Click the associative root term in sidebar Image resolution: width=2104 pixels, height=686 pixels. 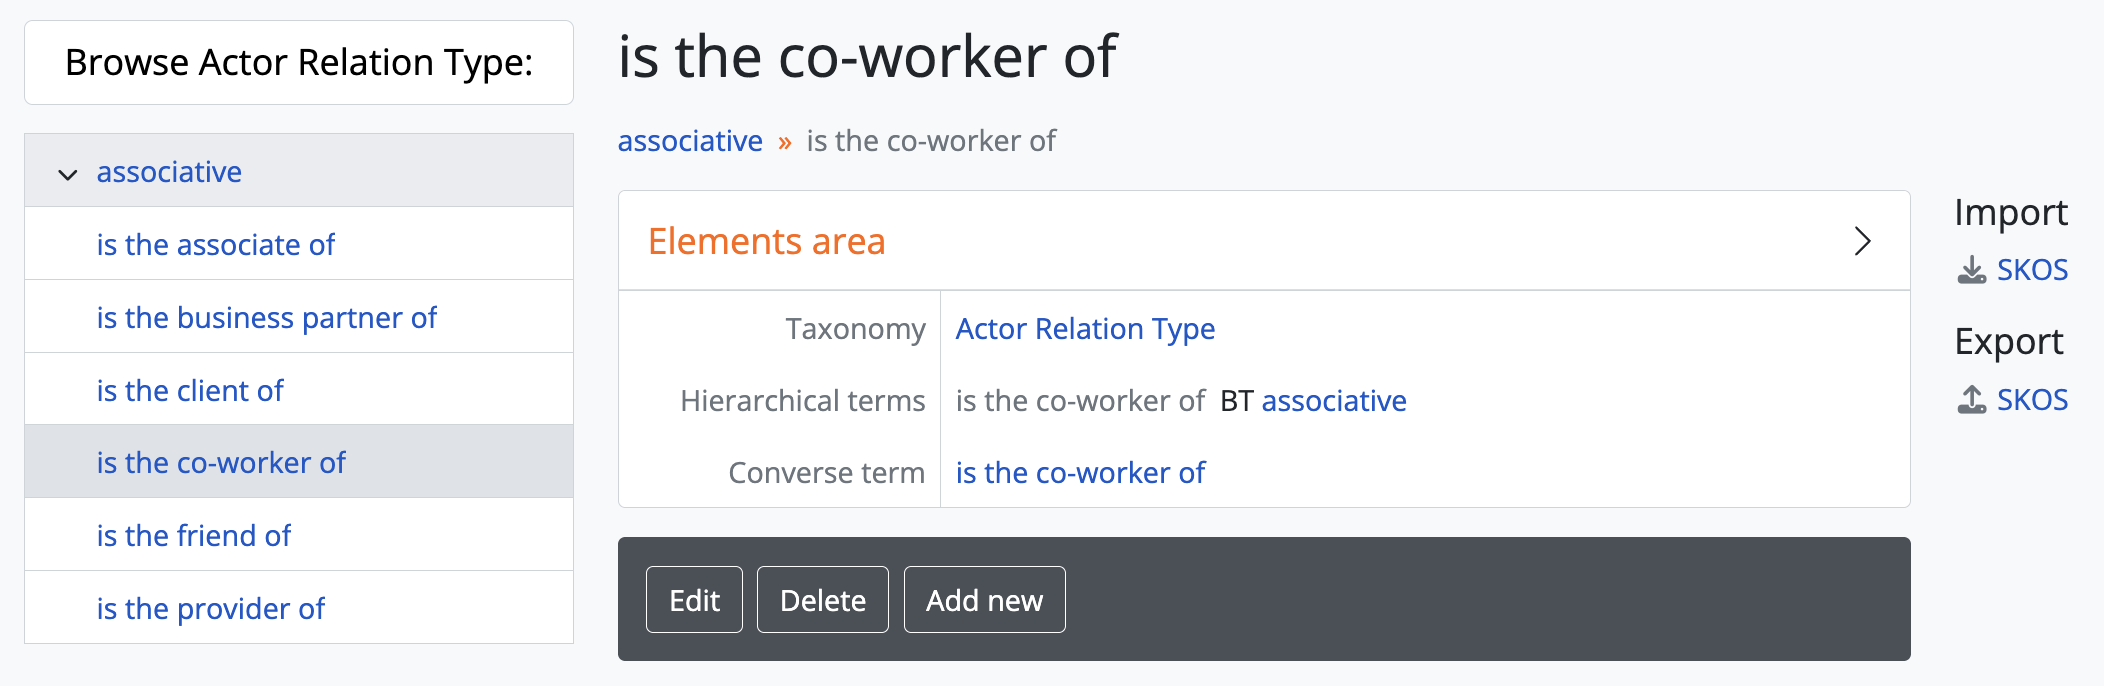pos(169,172)
